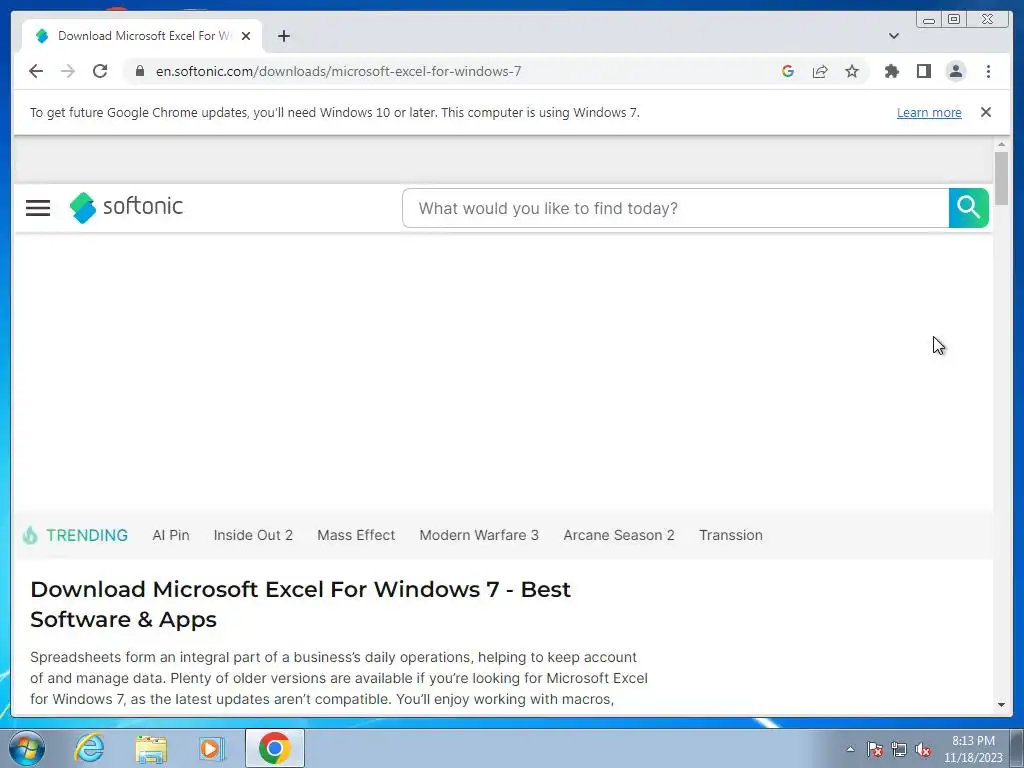
Task: Open the Modern Warfare 3 trending link
Action: pyautogui.click(x=479, y=535)
